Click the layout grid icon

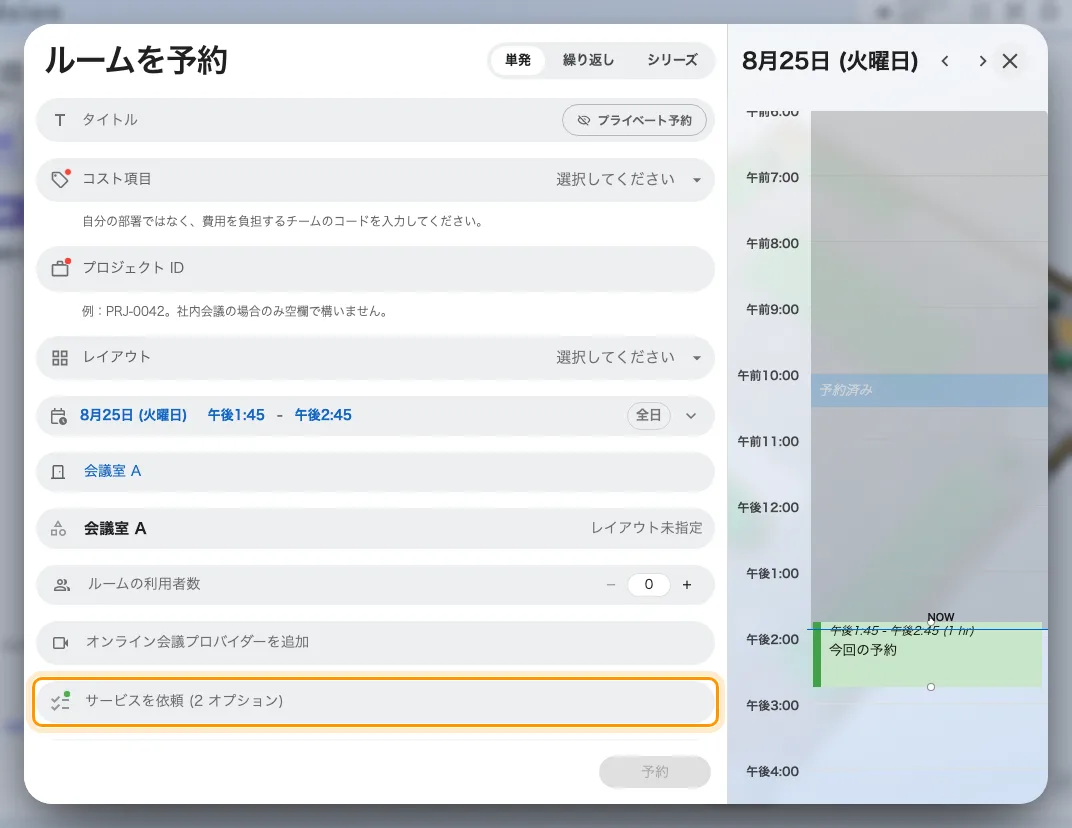click(x=60, y=358)
